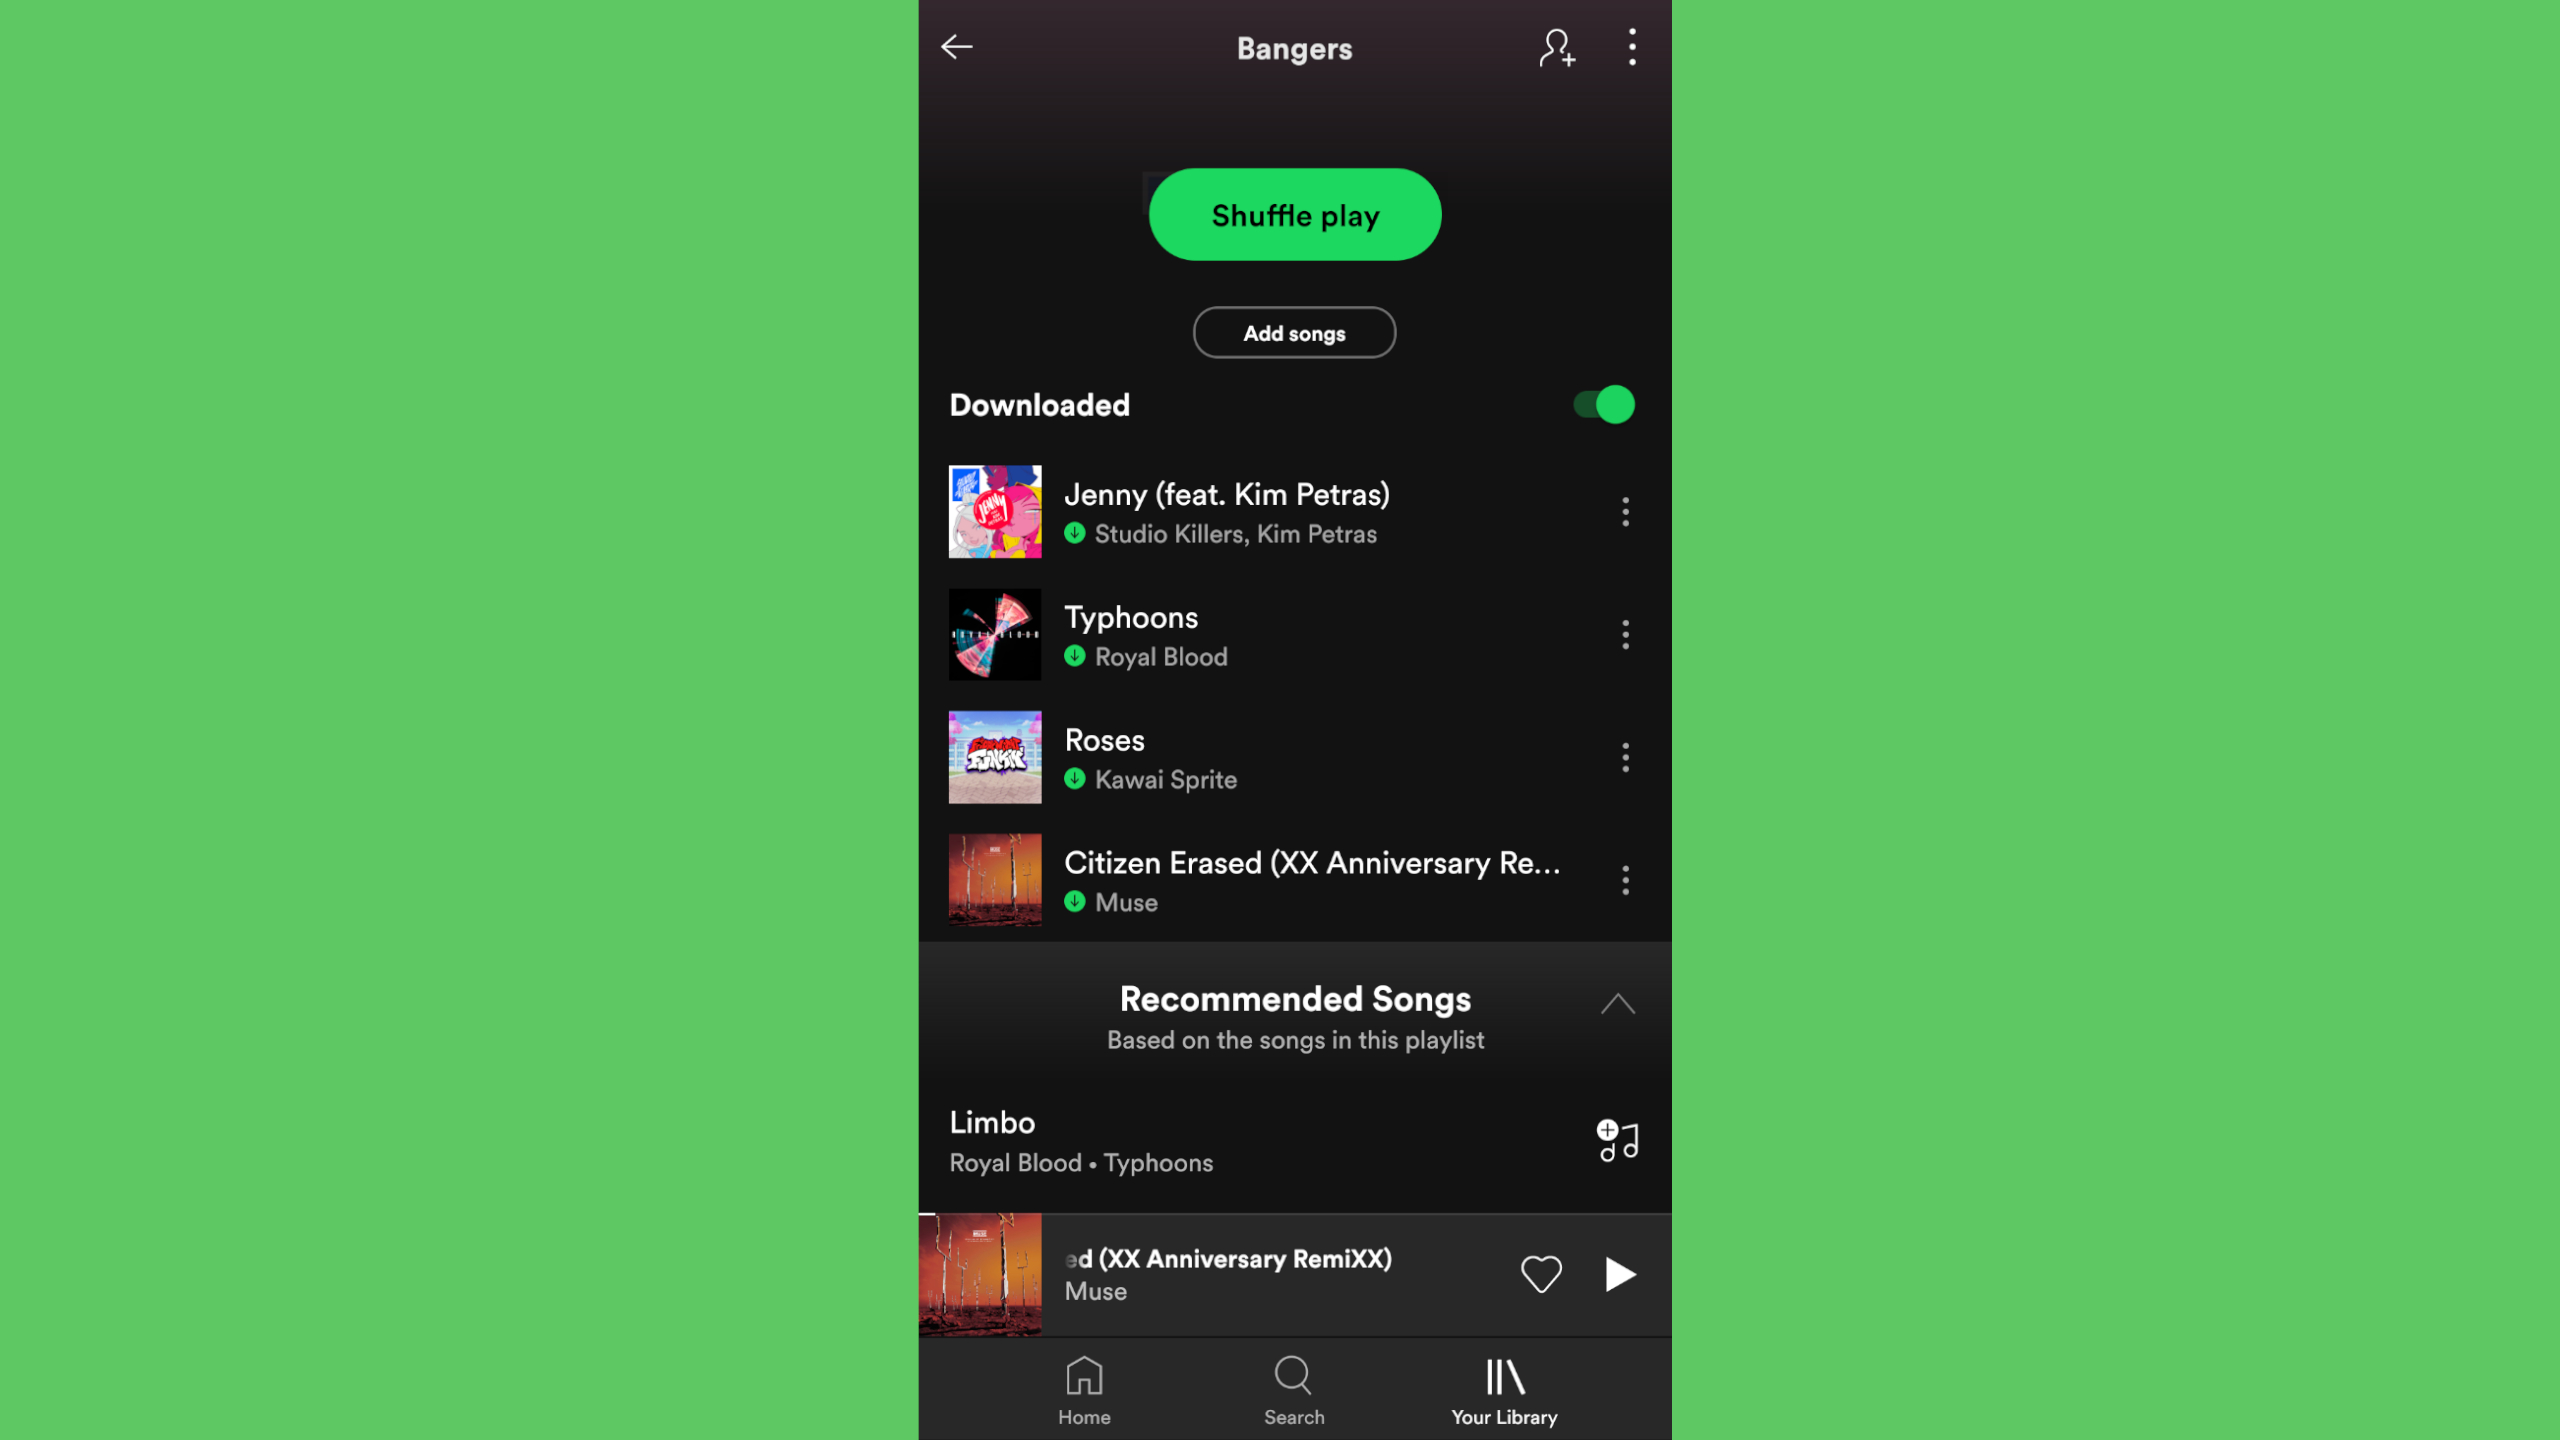
Task: Click the more options icon for Citizen Erased
Action: [x=1626, y=881]
